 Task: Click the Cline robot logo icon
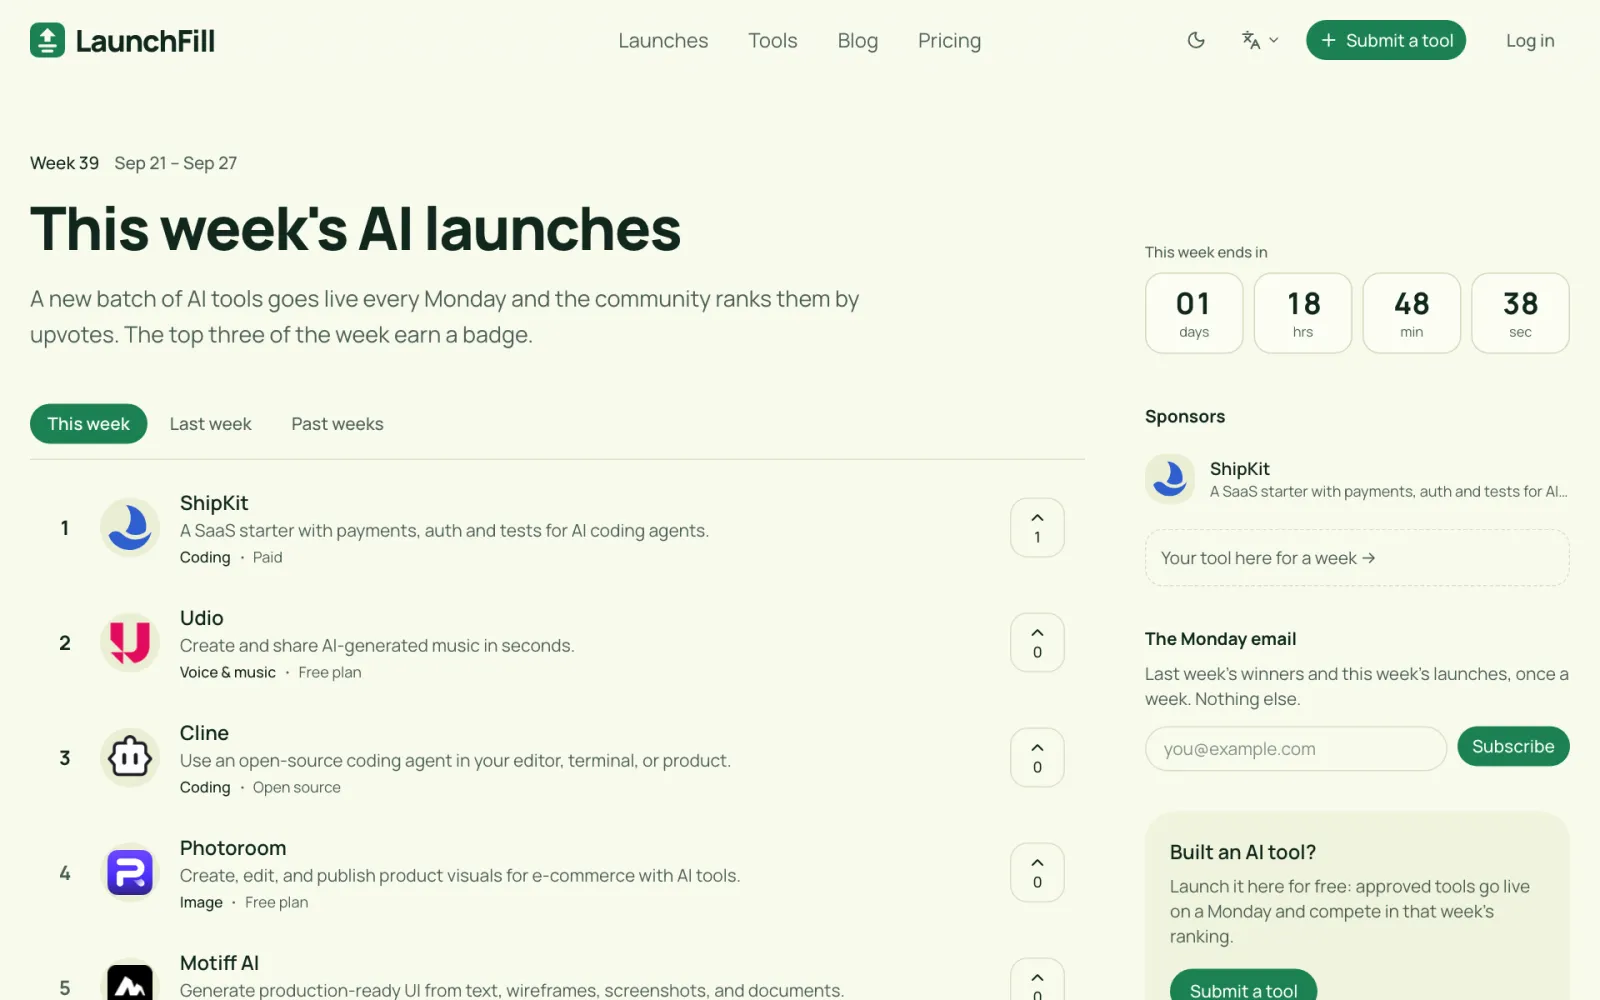tap(130, 758)
